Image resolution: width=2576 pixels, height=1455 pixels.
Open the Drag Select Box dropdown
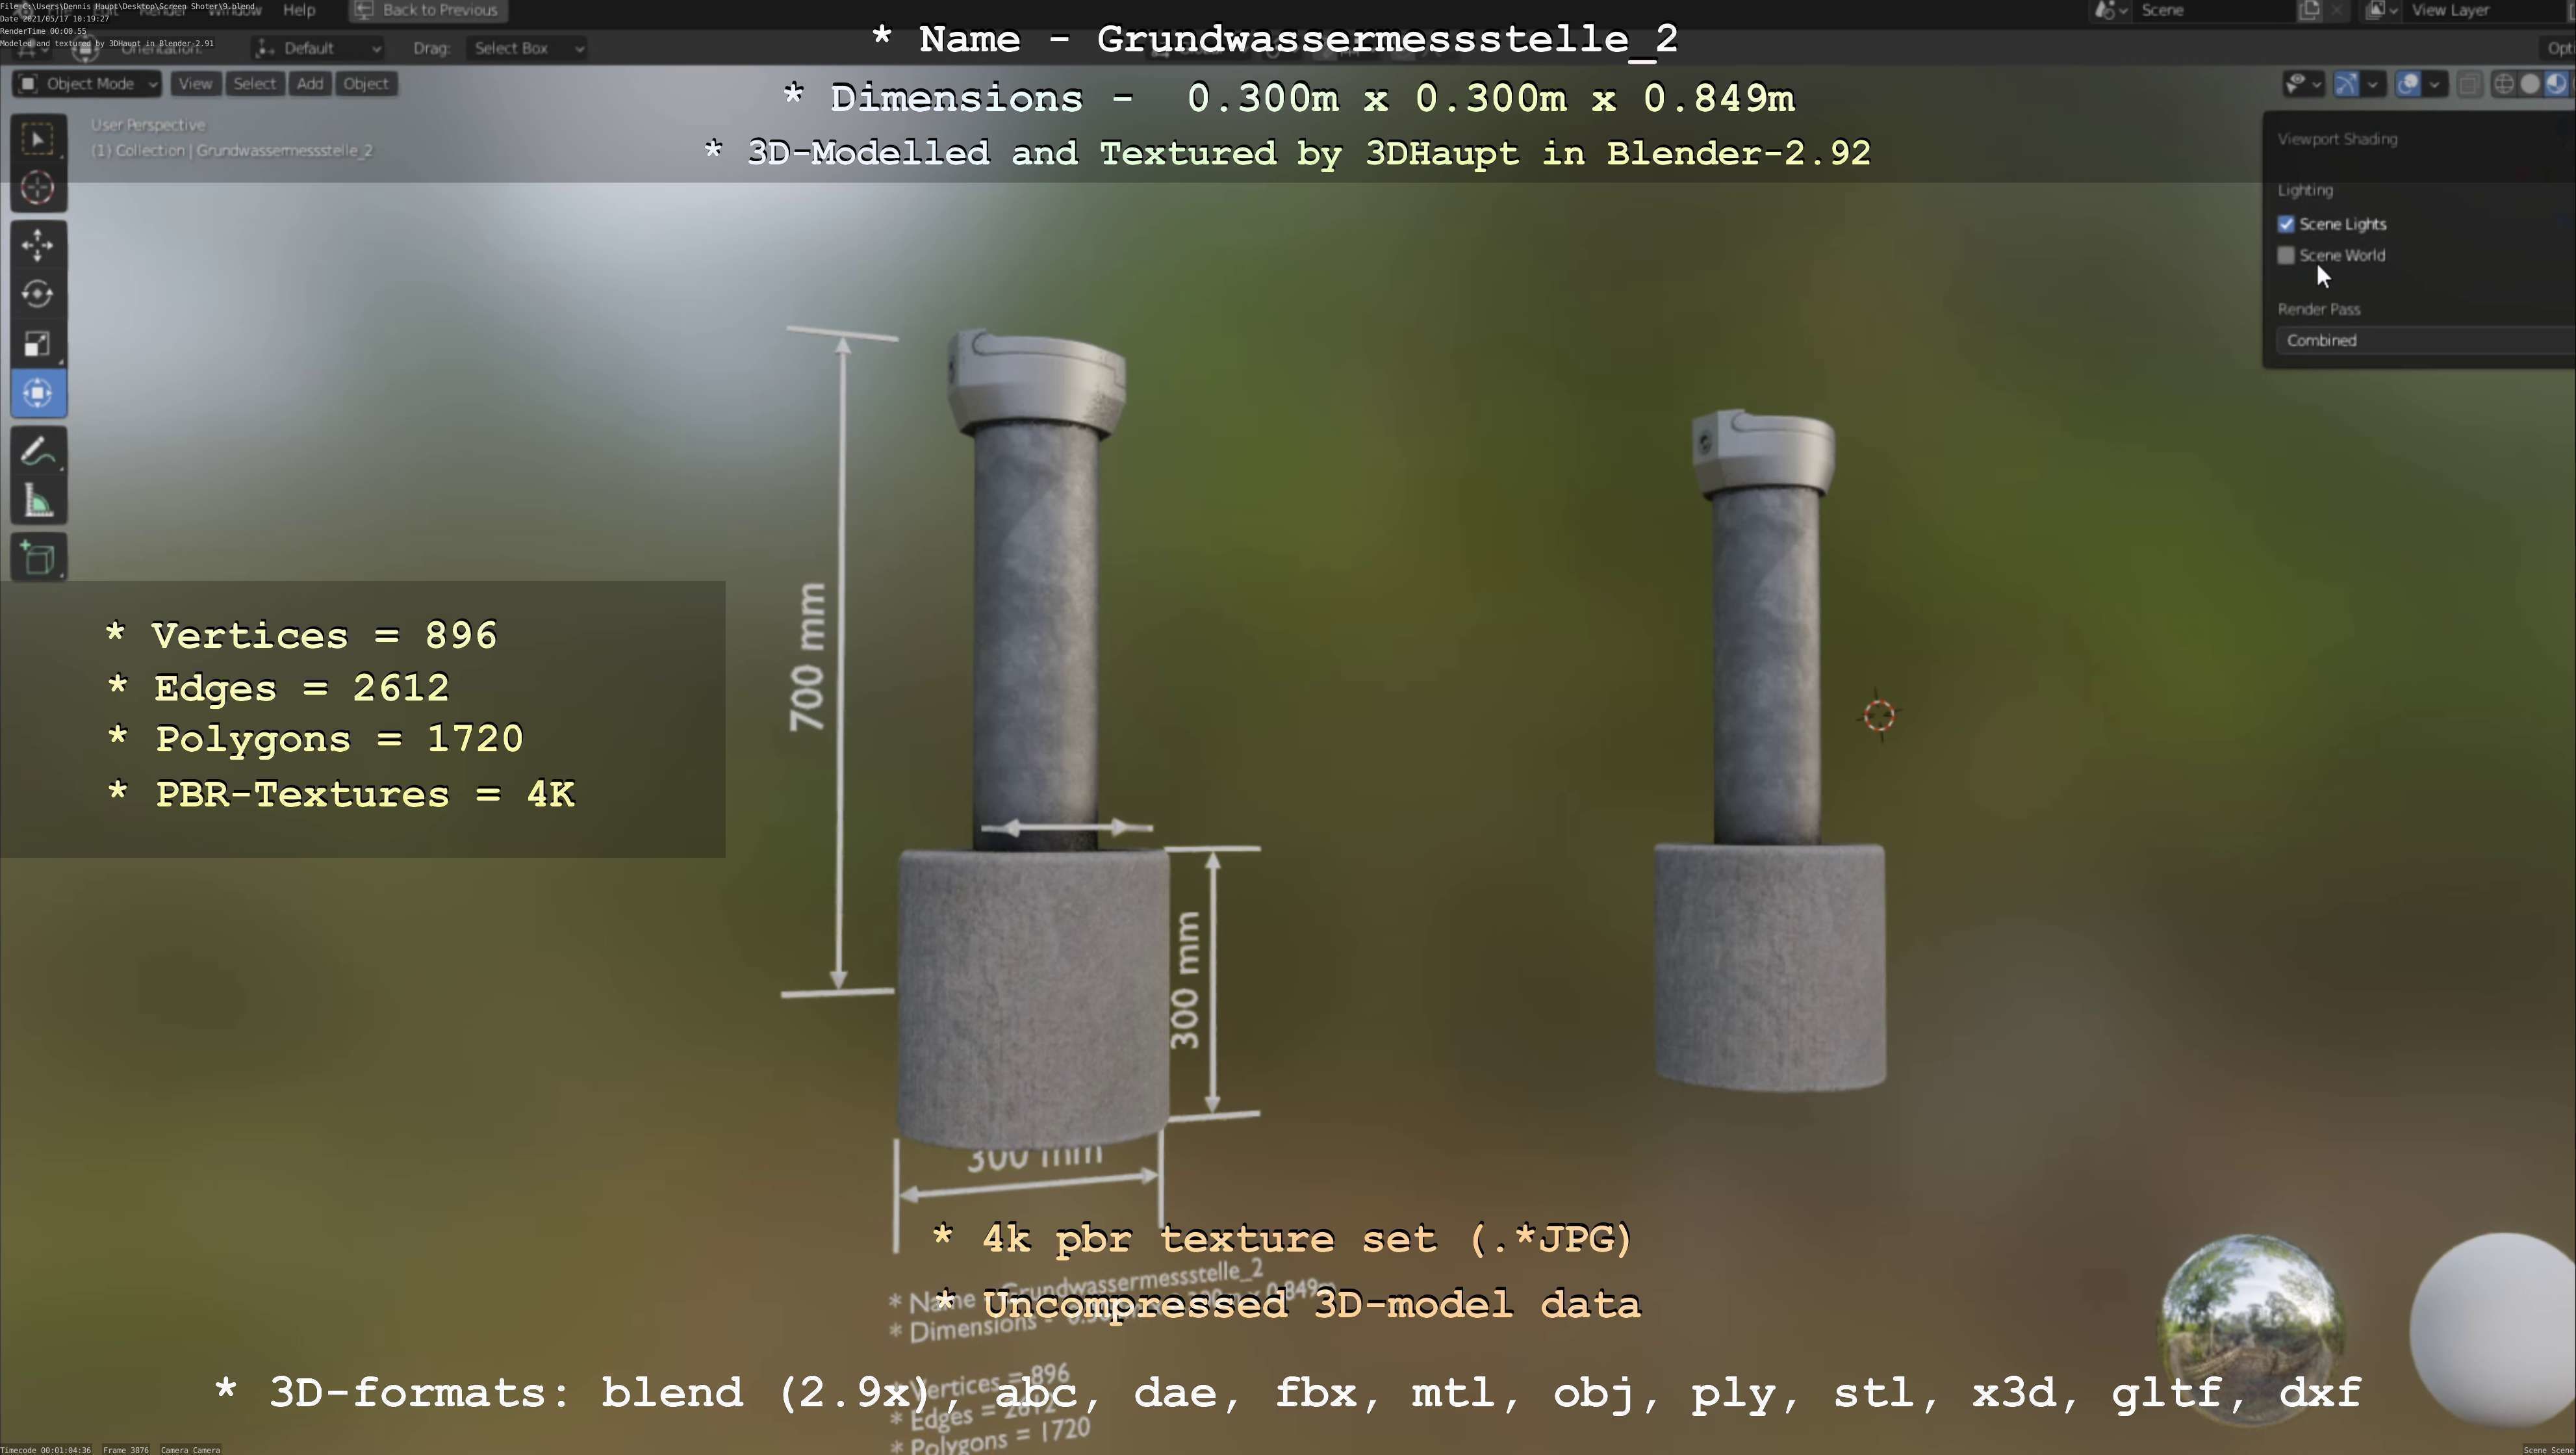coord(526,48)
